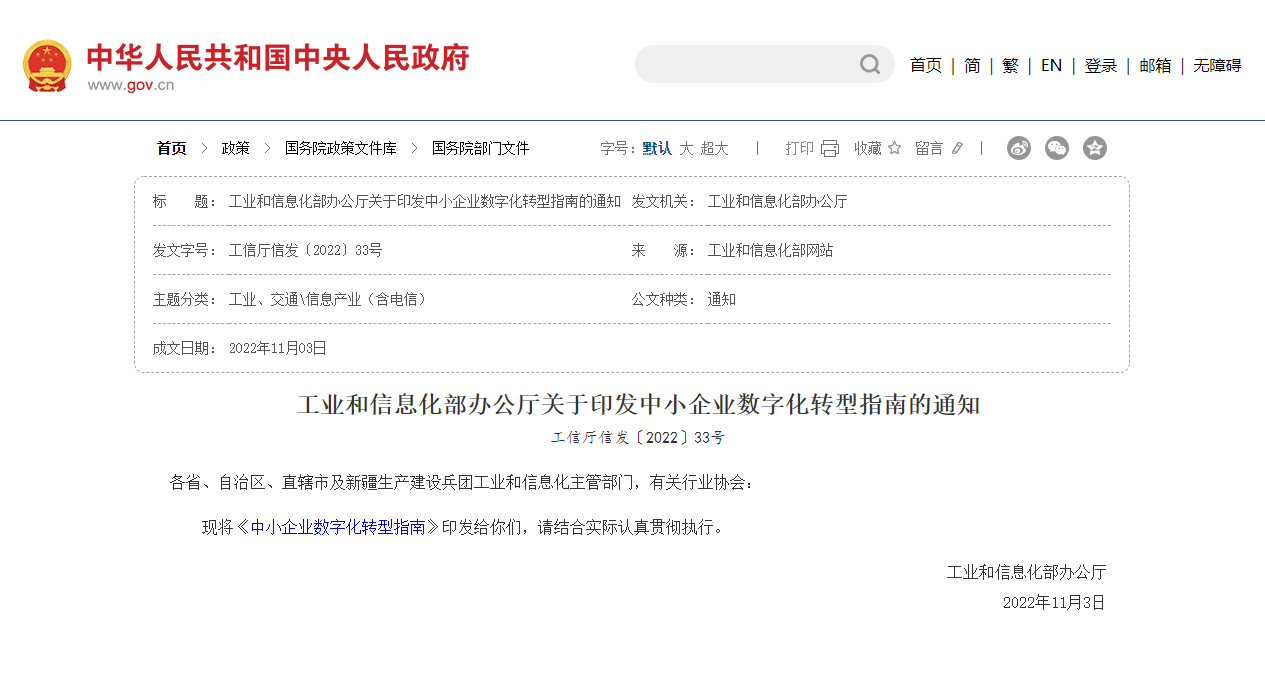Click topic value 工业、交通\信息产业（含电信）

(331, 299)
